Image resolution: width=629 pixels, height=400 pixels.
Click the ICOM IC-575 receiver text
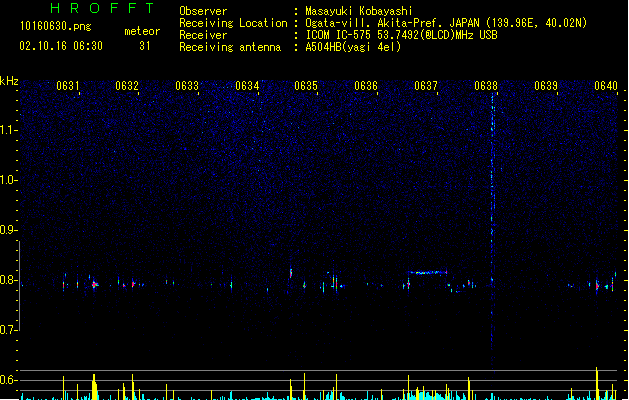point(402,35)
